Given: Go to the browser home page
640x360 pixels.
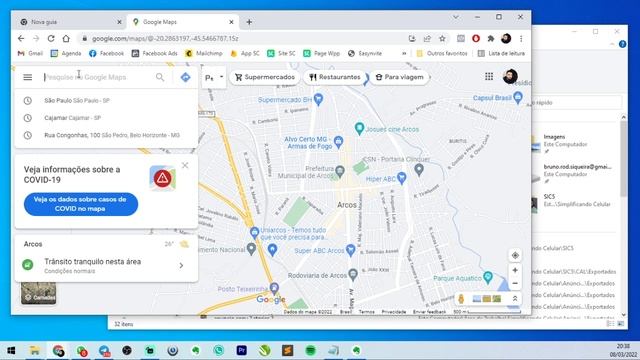Looking at the screenshot, I should [x=66, y=38].
